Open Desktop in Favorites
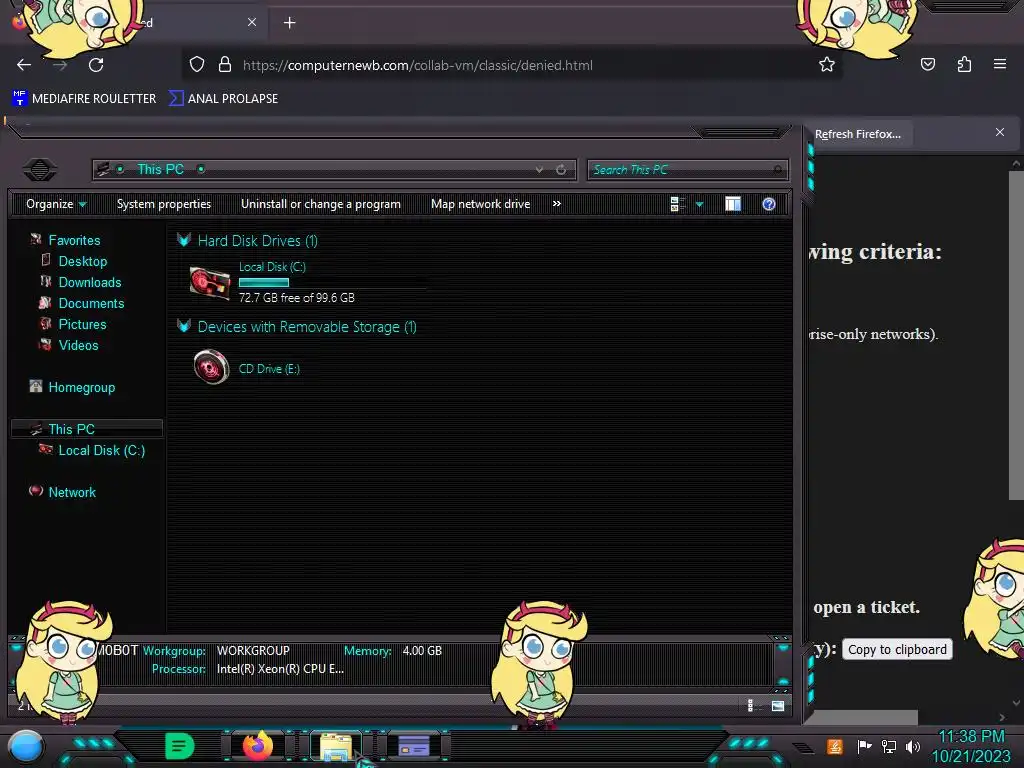 coord(82,261)
